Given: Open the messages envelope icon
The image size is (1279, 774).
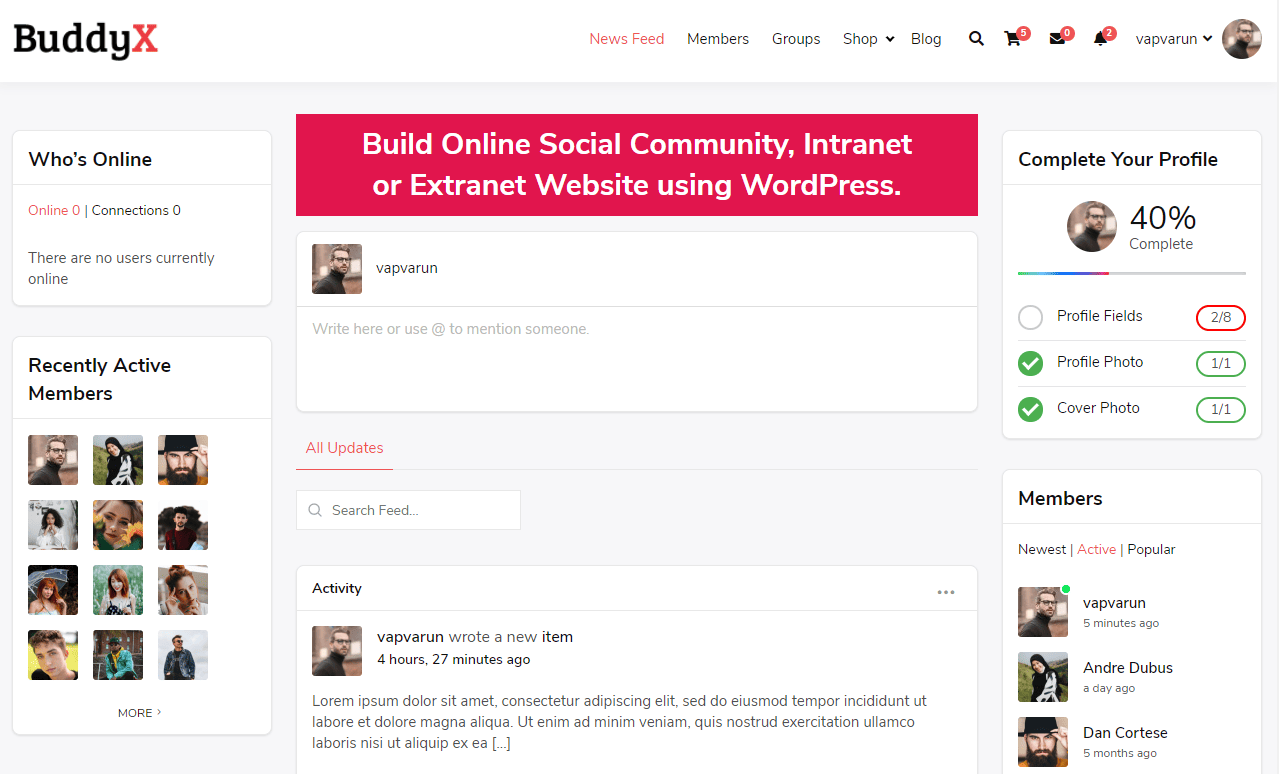Looking at the screenshot, I should click(1057, 39).
